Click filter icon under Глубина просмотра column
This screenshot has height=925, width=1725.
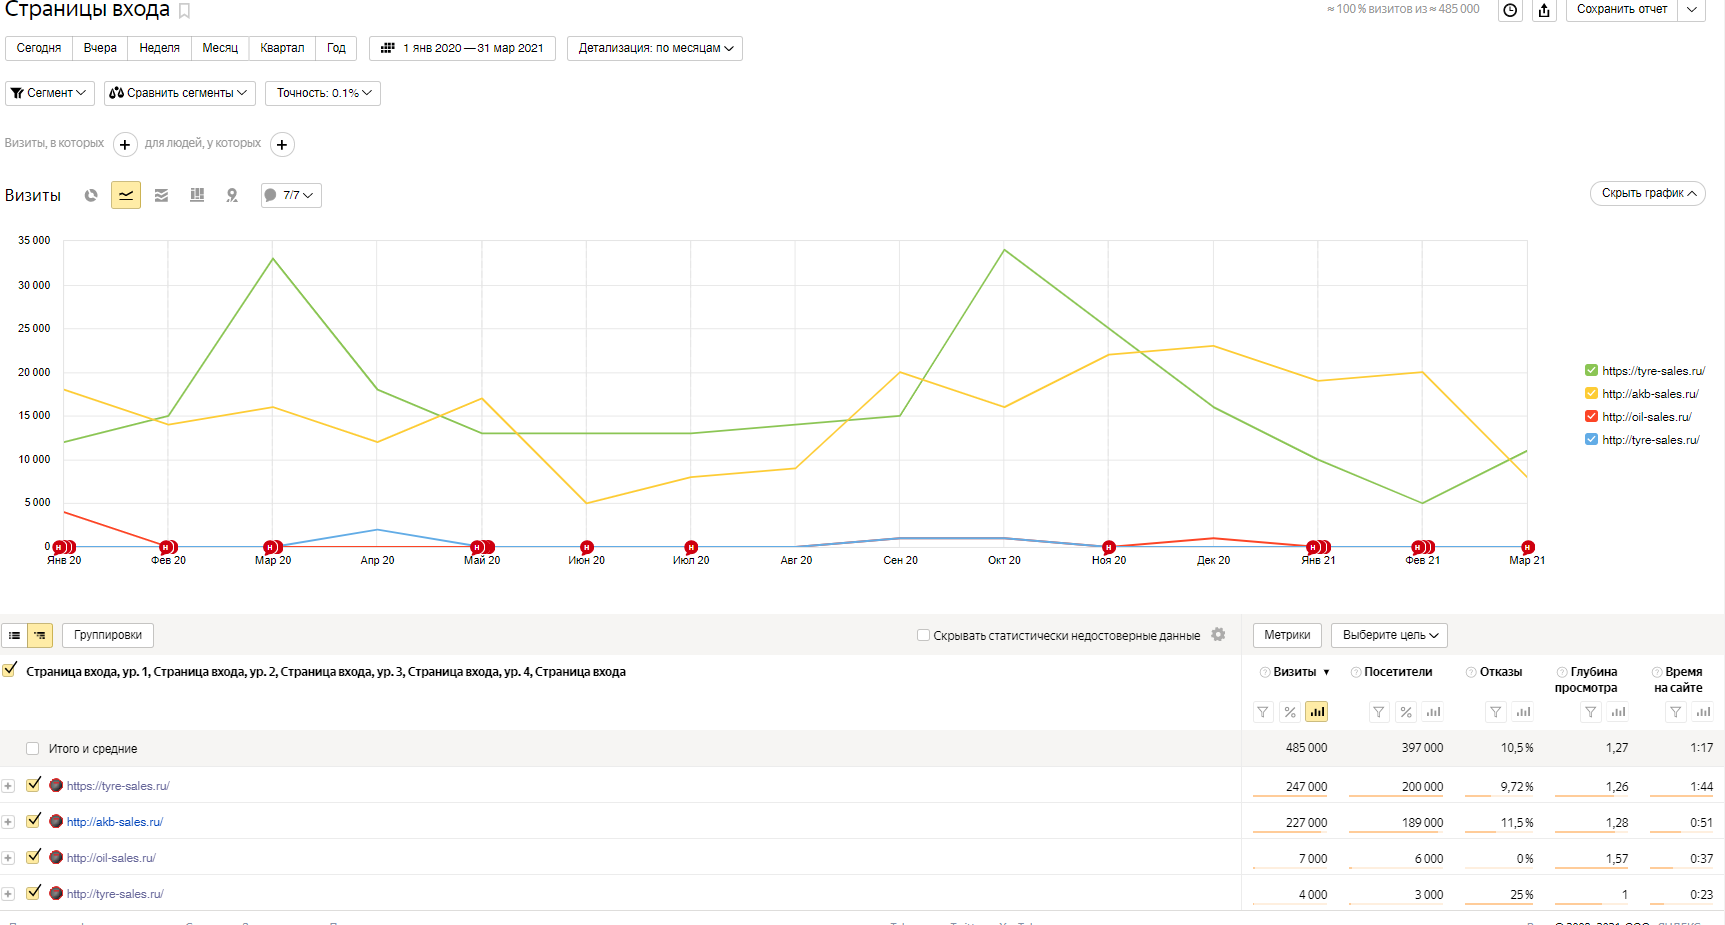click(x=1591, y=712)
